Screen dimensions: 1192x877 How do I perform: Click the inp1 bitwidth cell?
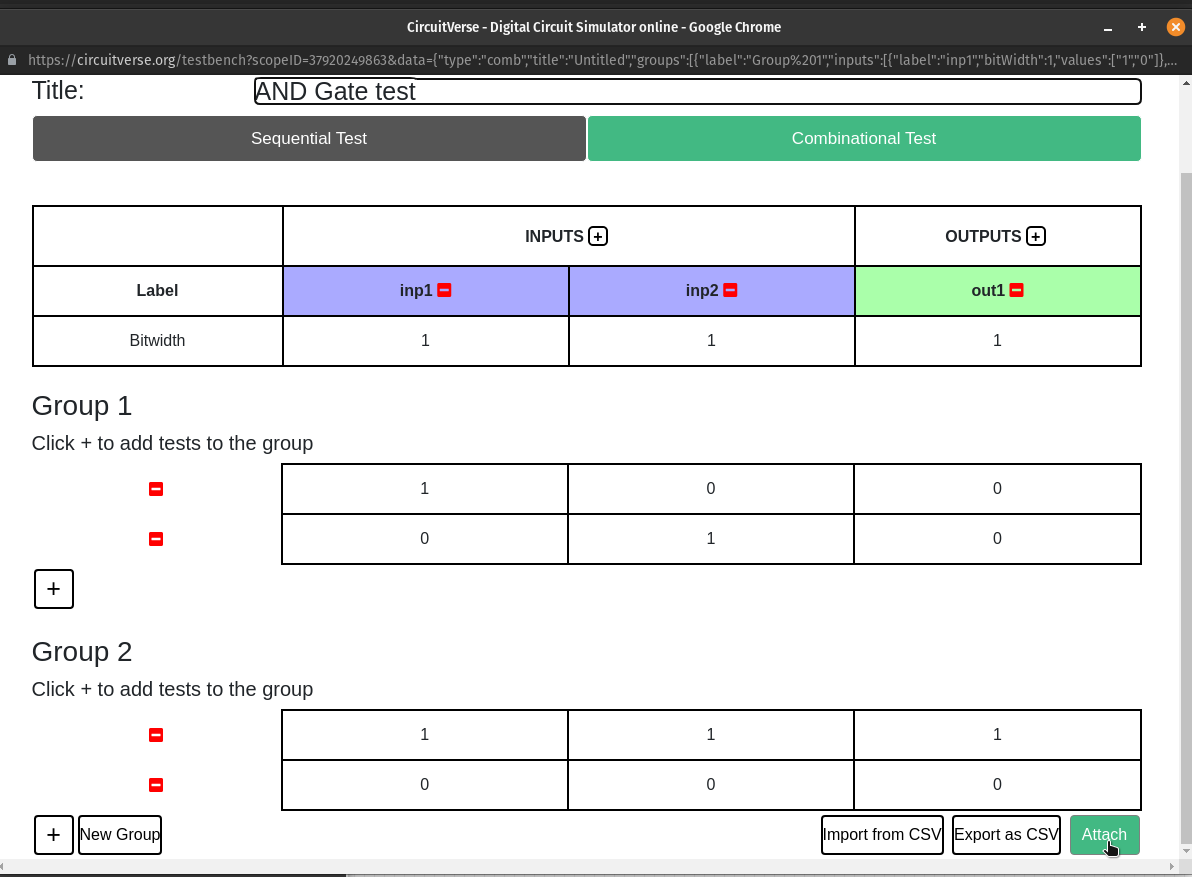[426, 341]
